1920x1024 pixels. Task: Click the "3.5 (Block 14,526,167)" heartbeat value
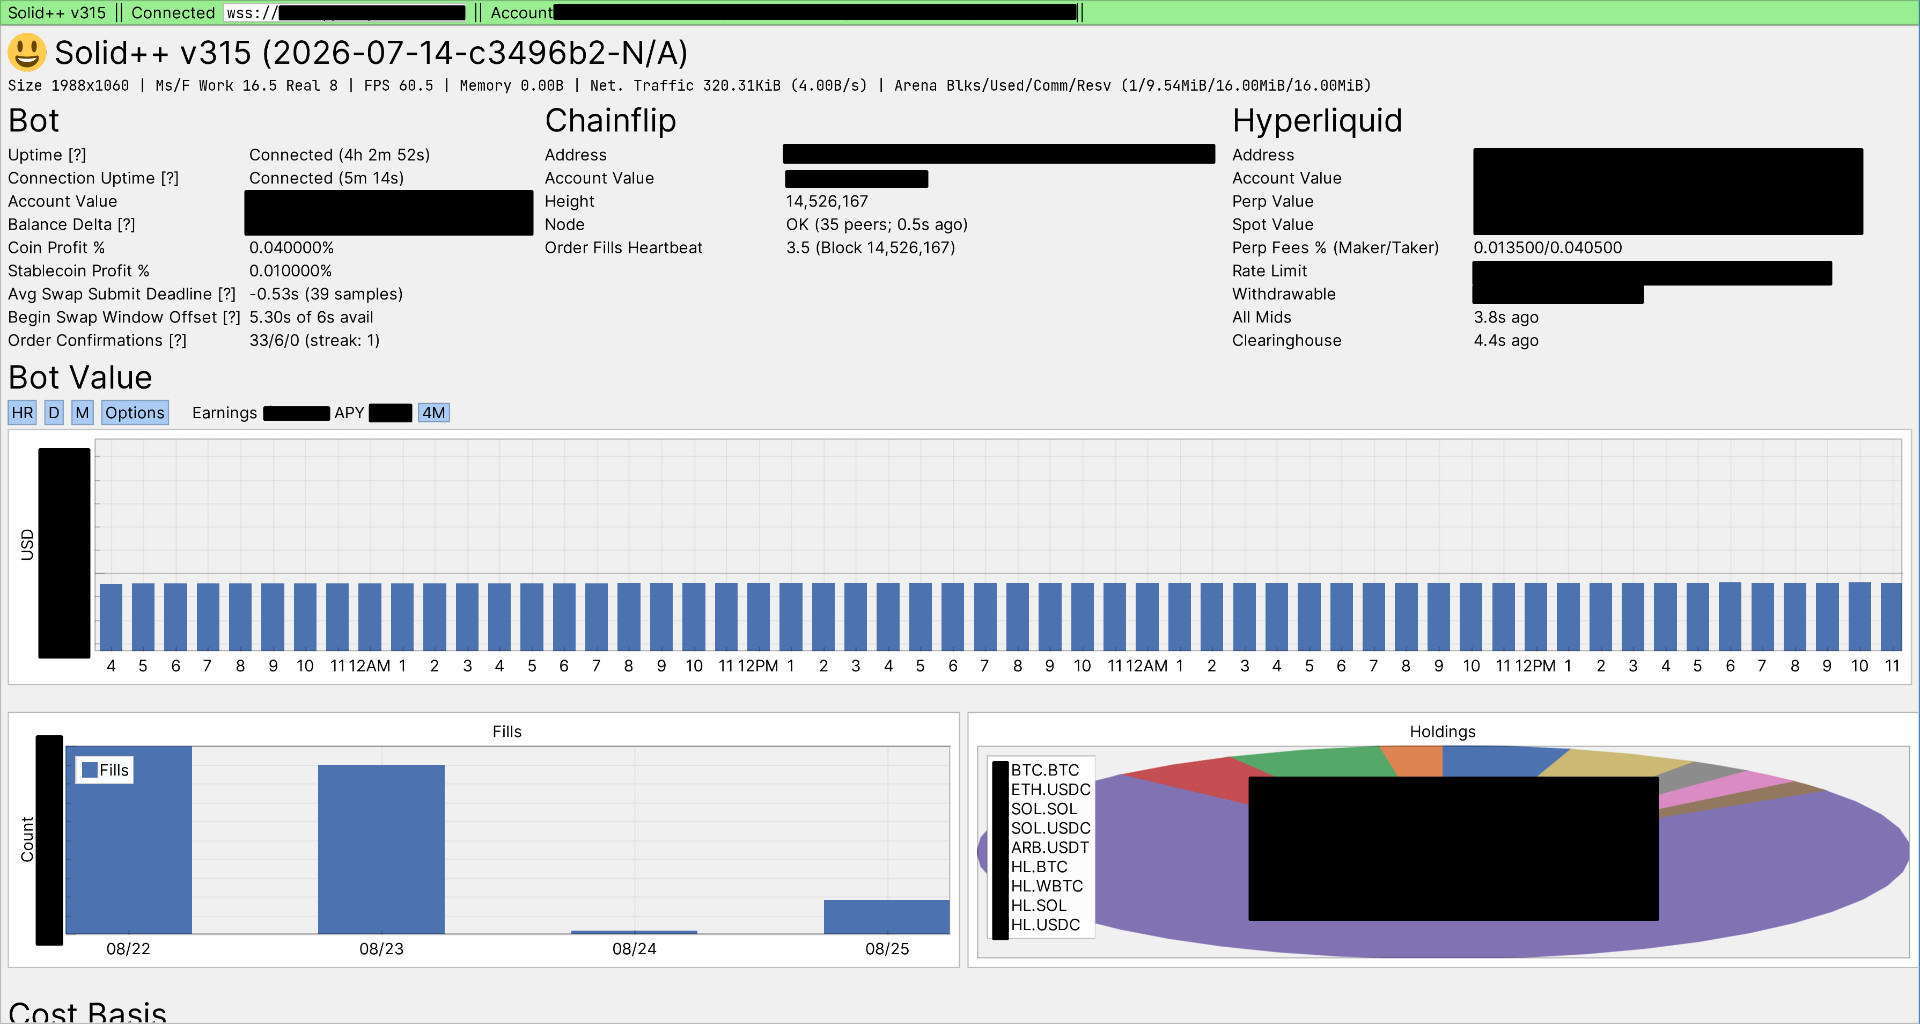coord(870,248)
